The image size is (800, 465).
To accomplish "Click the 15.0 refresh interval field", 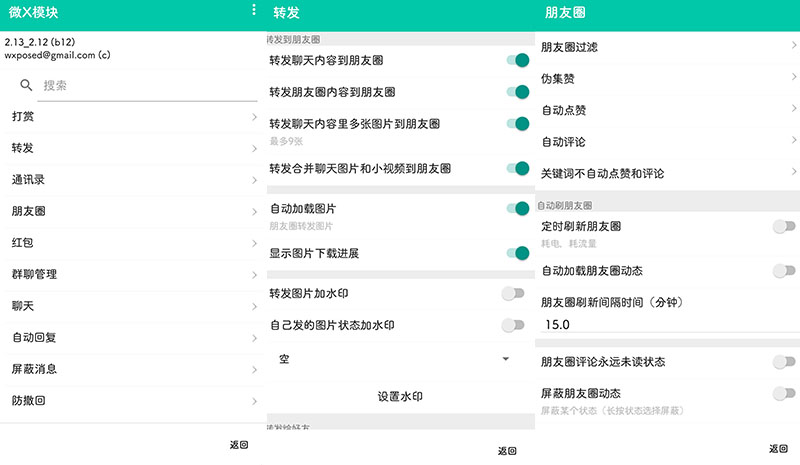I will point(665,325).
